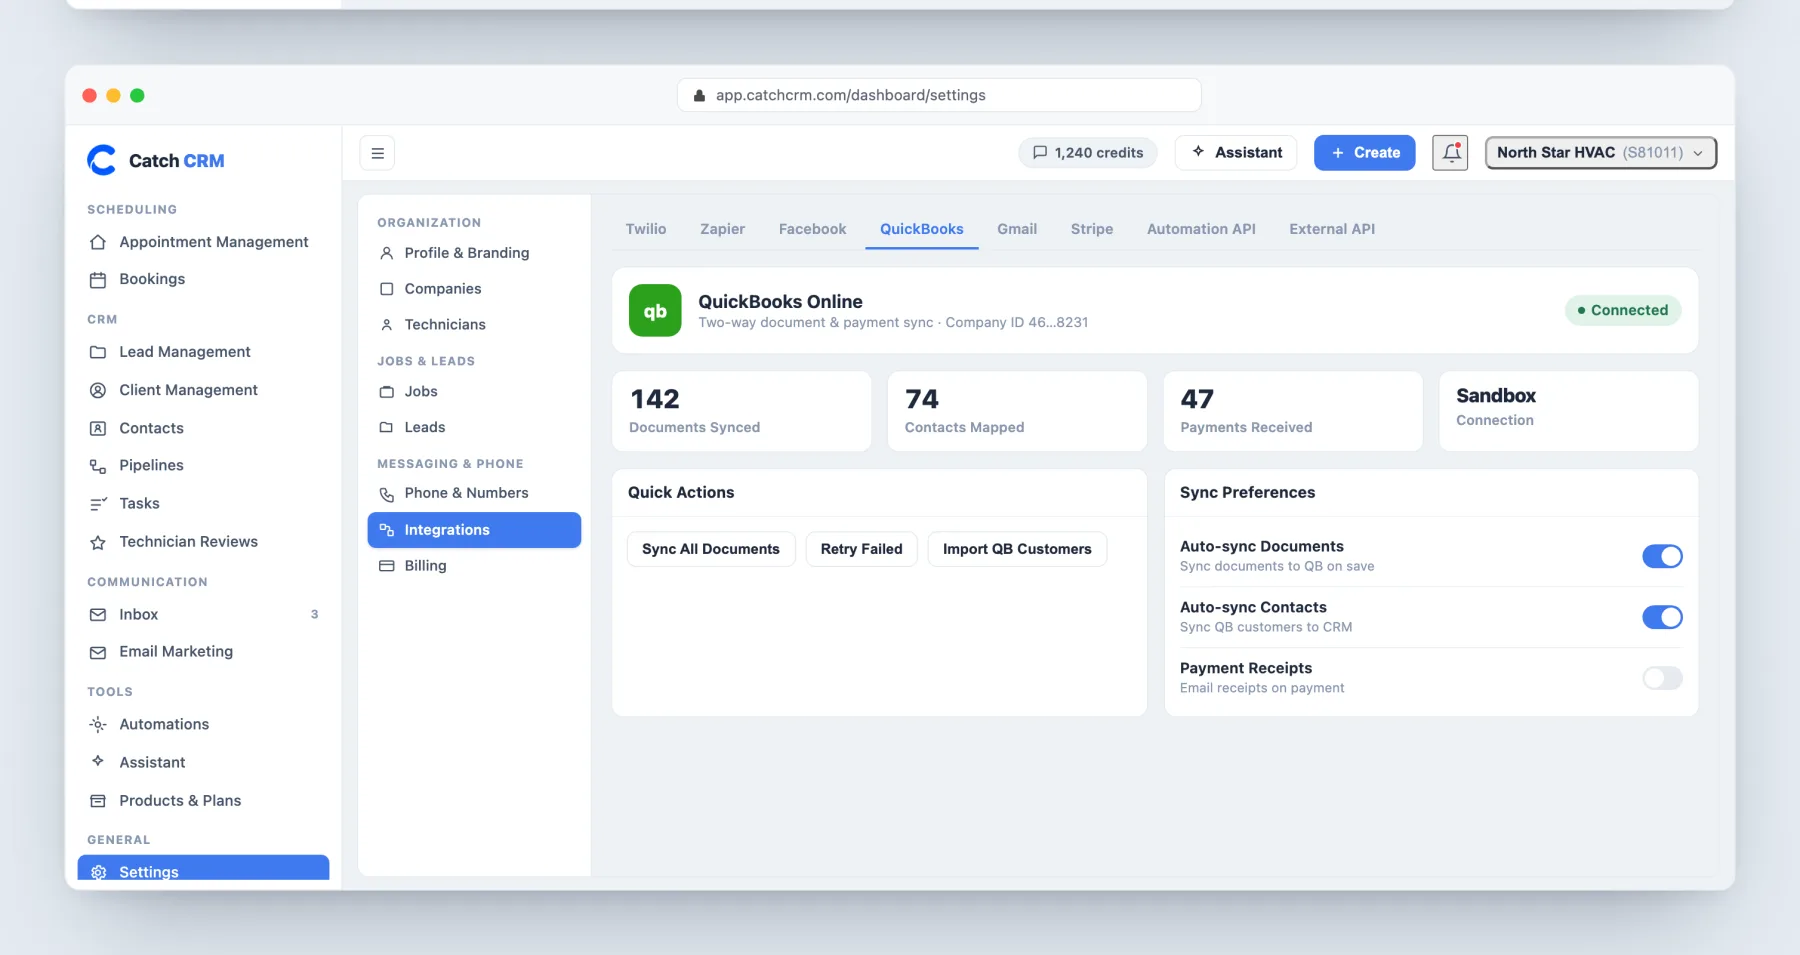
Task: Click the Phone & Numbers phone icon
Action: [x=387, y=494]
